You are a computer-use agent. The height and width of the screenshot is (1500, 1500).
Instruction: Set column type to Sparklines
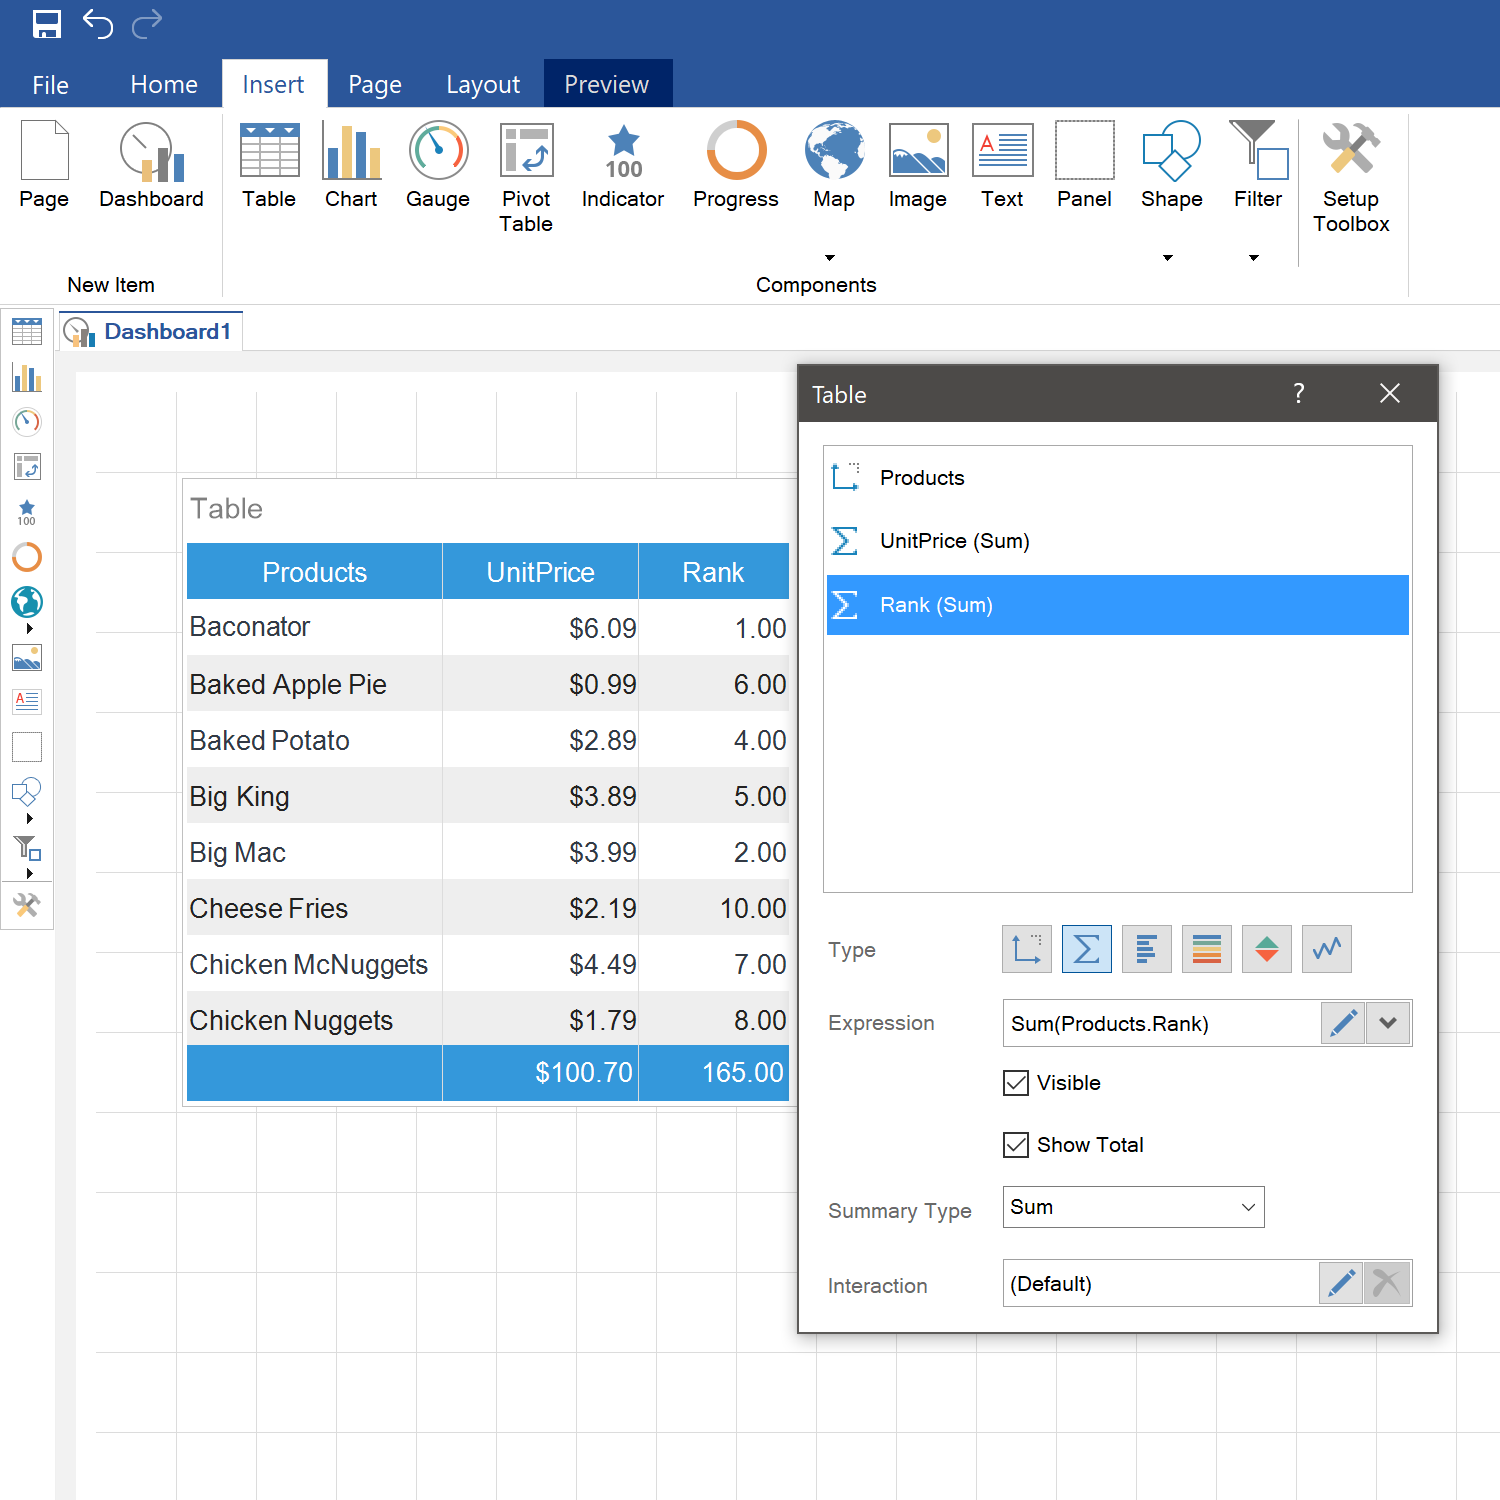(1327, 949)
